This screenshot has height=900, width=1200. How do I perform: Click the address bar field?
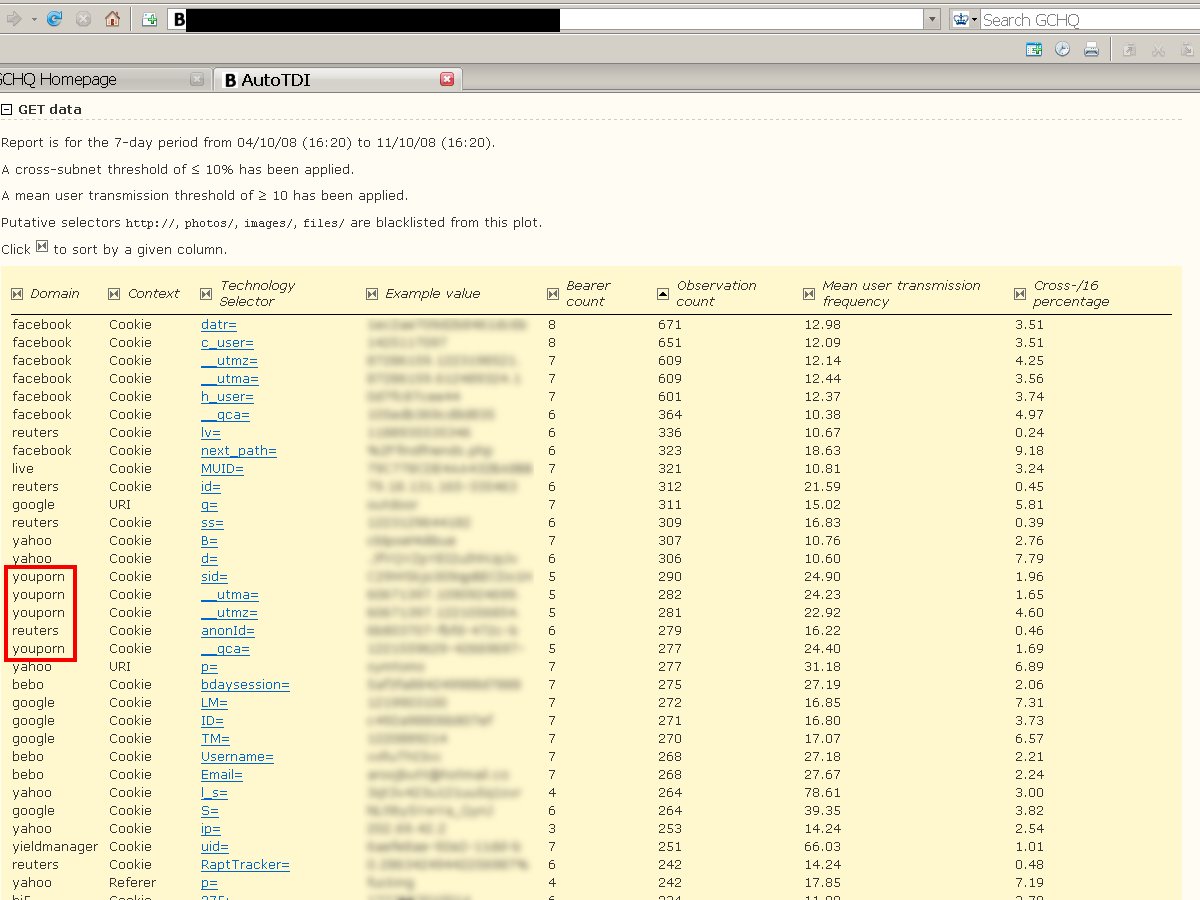(x=545, y=19)
